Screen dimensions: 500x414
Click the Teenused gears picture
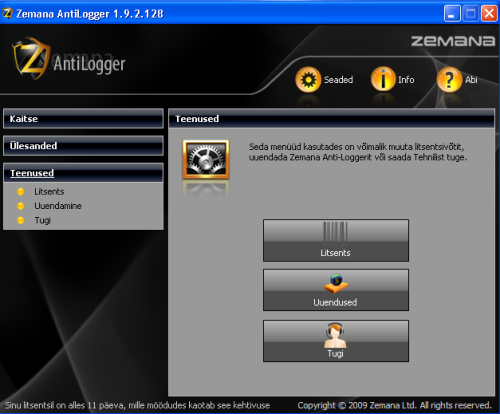coord(206,159)
